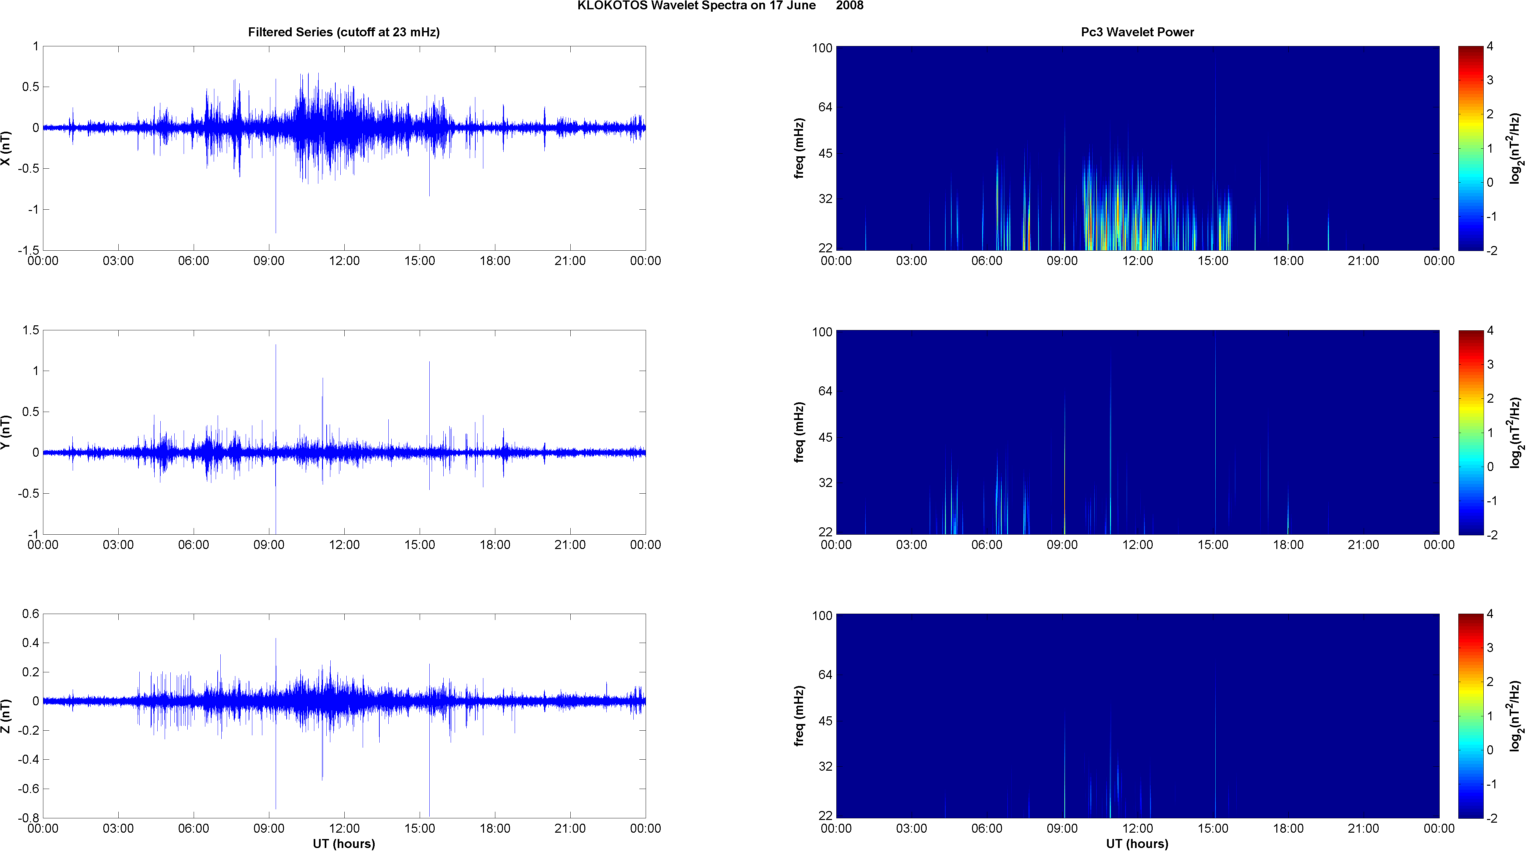Click the colorbar beside the bottom spectrogram
Viewport: 1526px width, 851px height.
pyautogui.click(x=1470, y=716)
